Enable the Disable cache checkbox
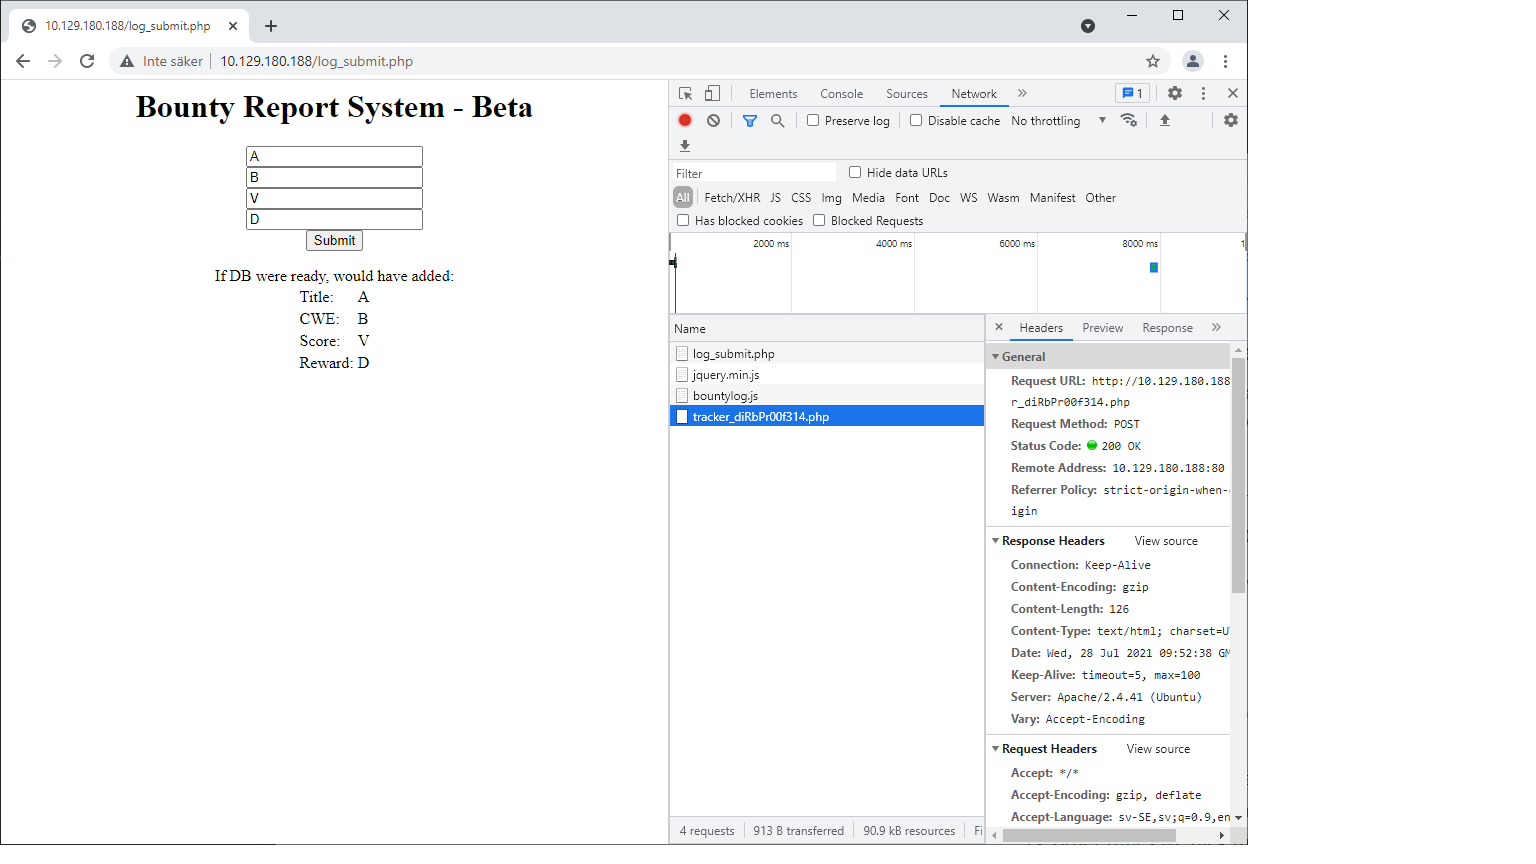Screen dimensions: 1536x864 coord(916,120)
